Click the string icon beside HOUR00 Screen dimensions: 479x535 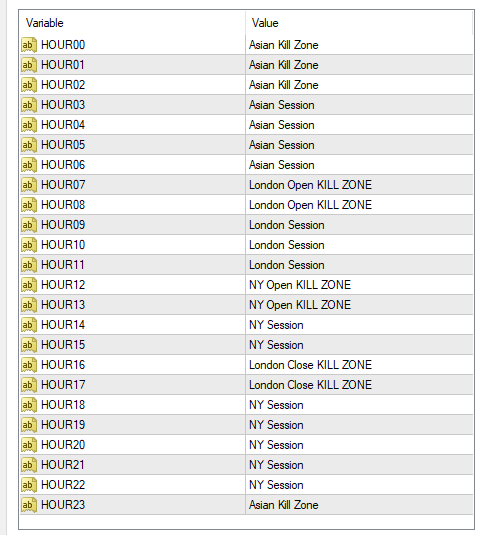tap(29, 45)
